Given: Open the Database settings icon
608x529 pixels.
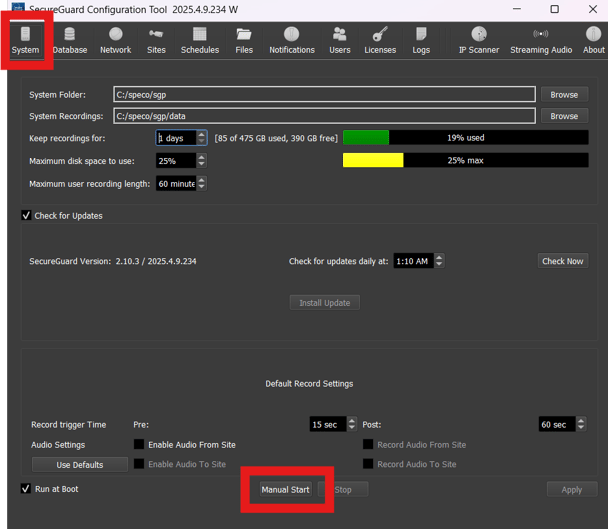Looking at the screenshot, I should 70,34.
